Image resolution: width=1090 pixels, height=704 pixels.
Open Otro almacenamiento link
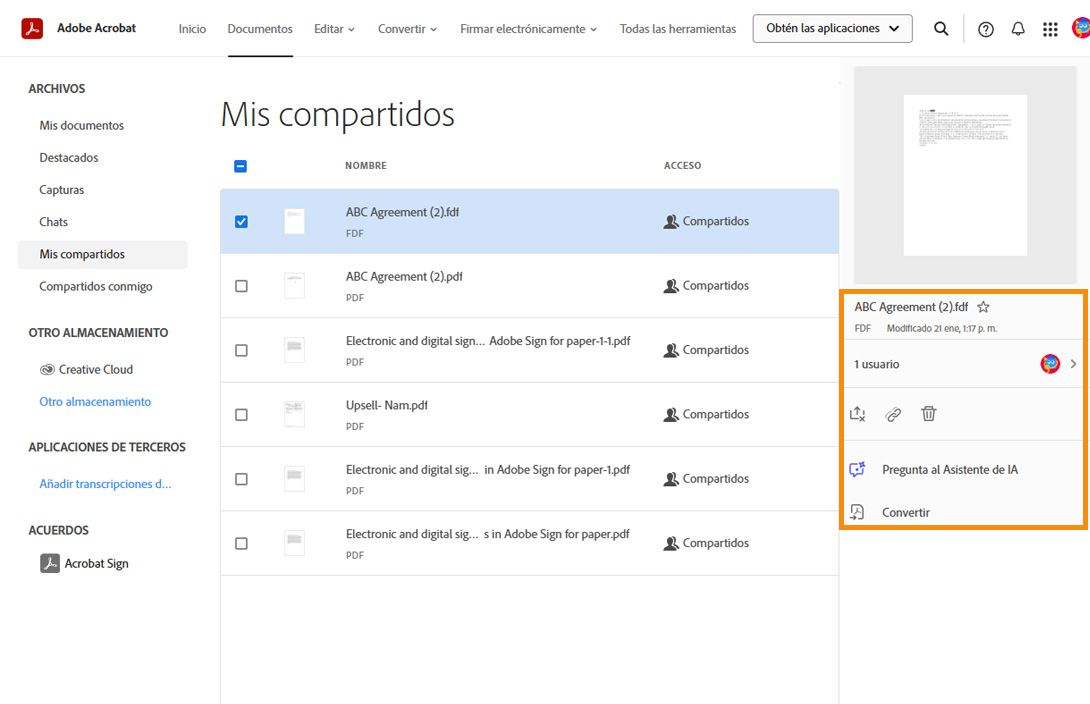coord(95,401)
